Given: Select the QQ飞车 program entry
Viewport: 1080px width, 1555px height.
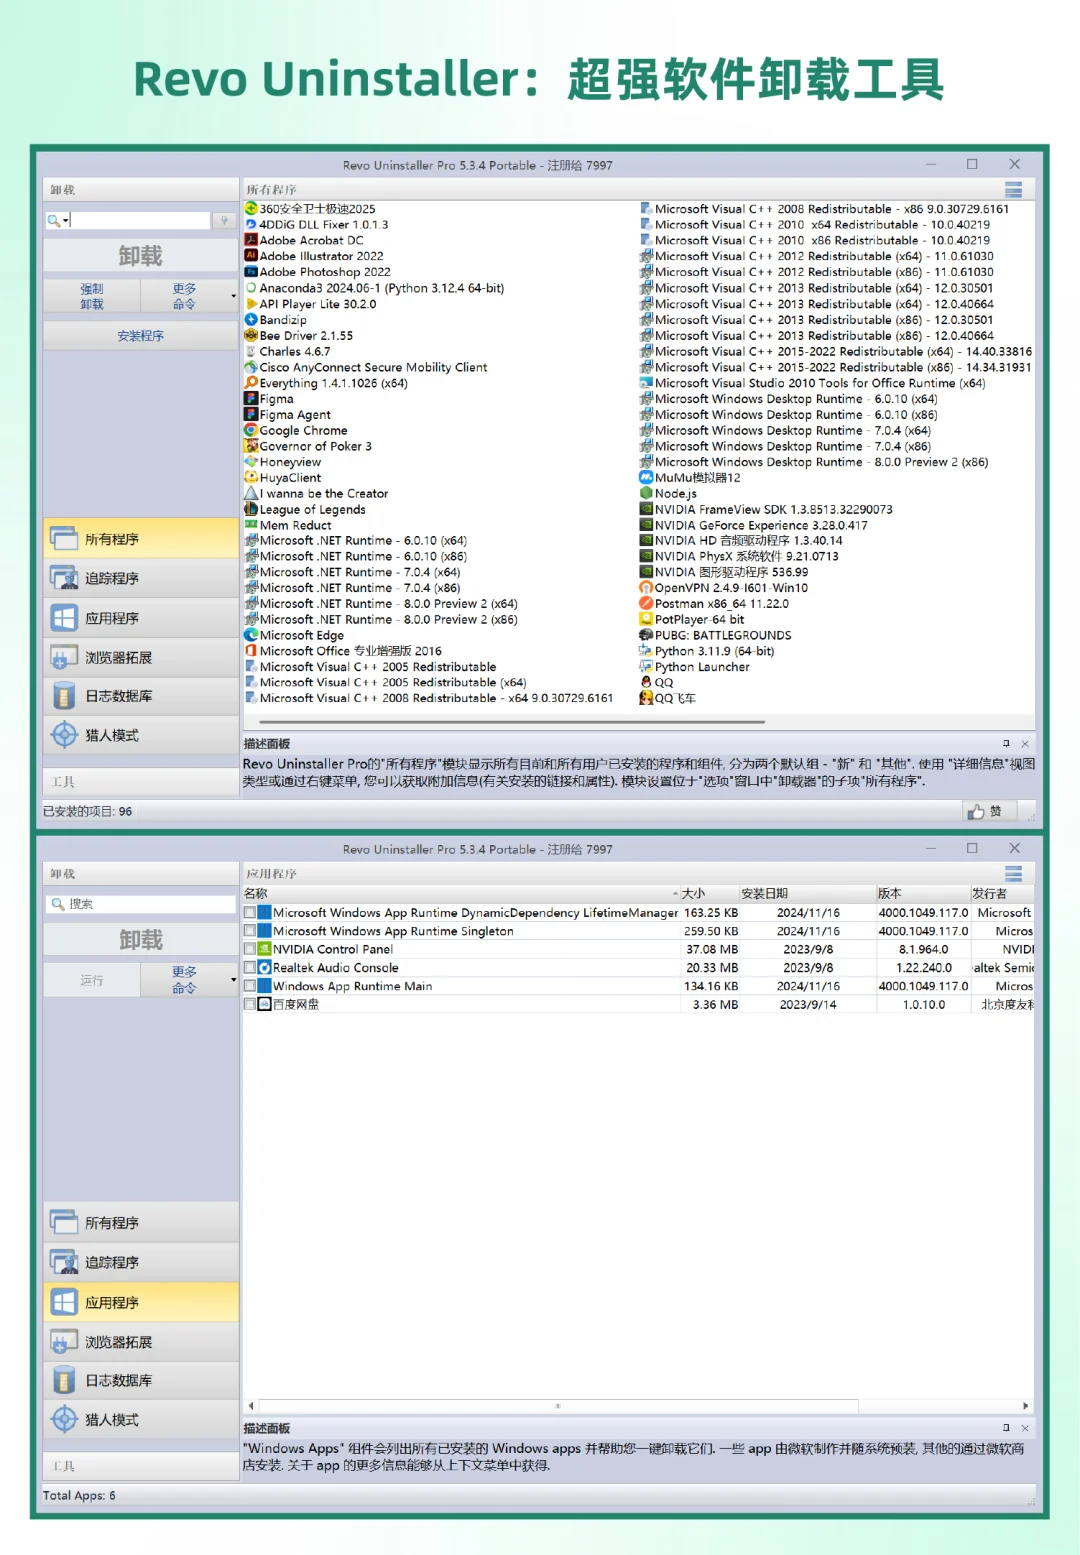Looking at the screenshot, I should 668,698.
